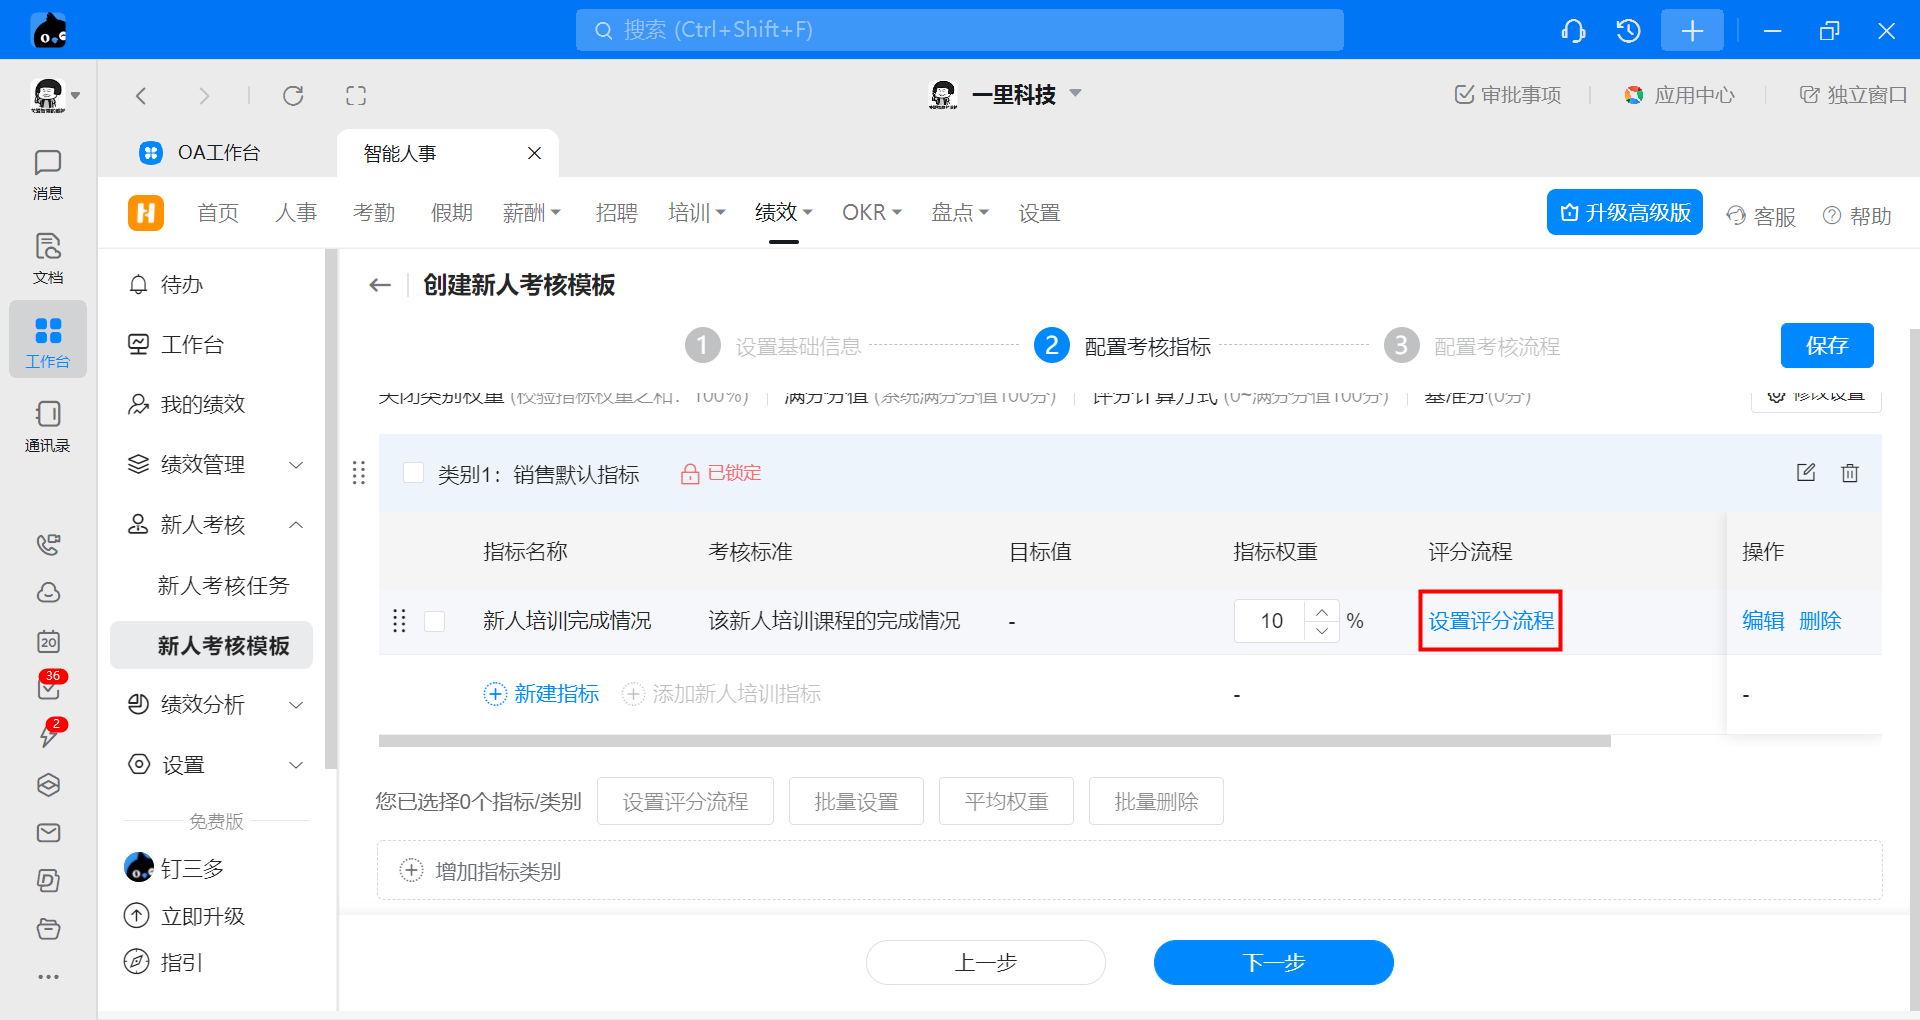Open the 一里科技 organization dropdown
Image resolution: width=1920 pixels, height=1020 pixels.
coord(1075,94)
